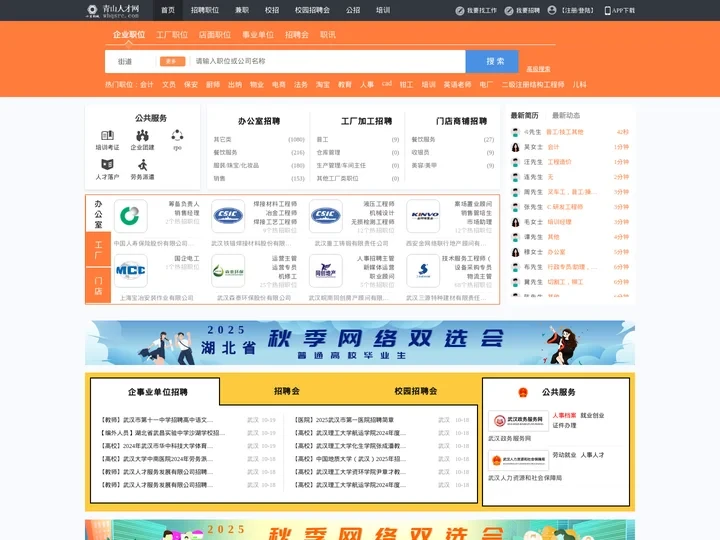Viewport: 720px width, 540px height.
Task: Click the 同创地产 company logo
Action: (326, 270)
